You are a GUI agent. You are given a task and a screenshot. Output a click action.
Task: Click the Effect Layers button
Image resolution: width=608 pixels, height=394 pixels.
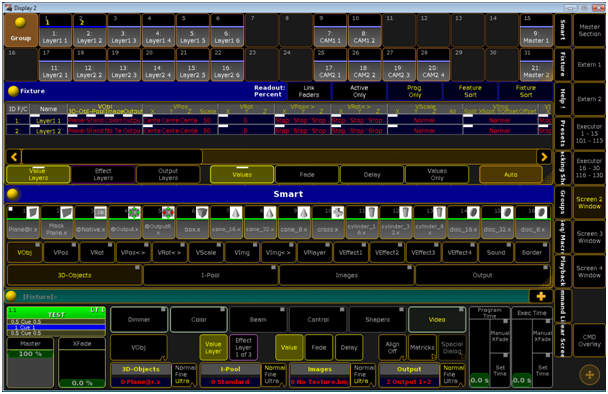coord(103,175)
